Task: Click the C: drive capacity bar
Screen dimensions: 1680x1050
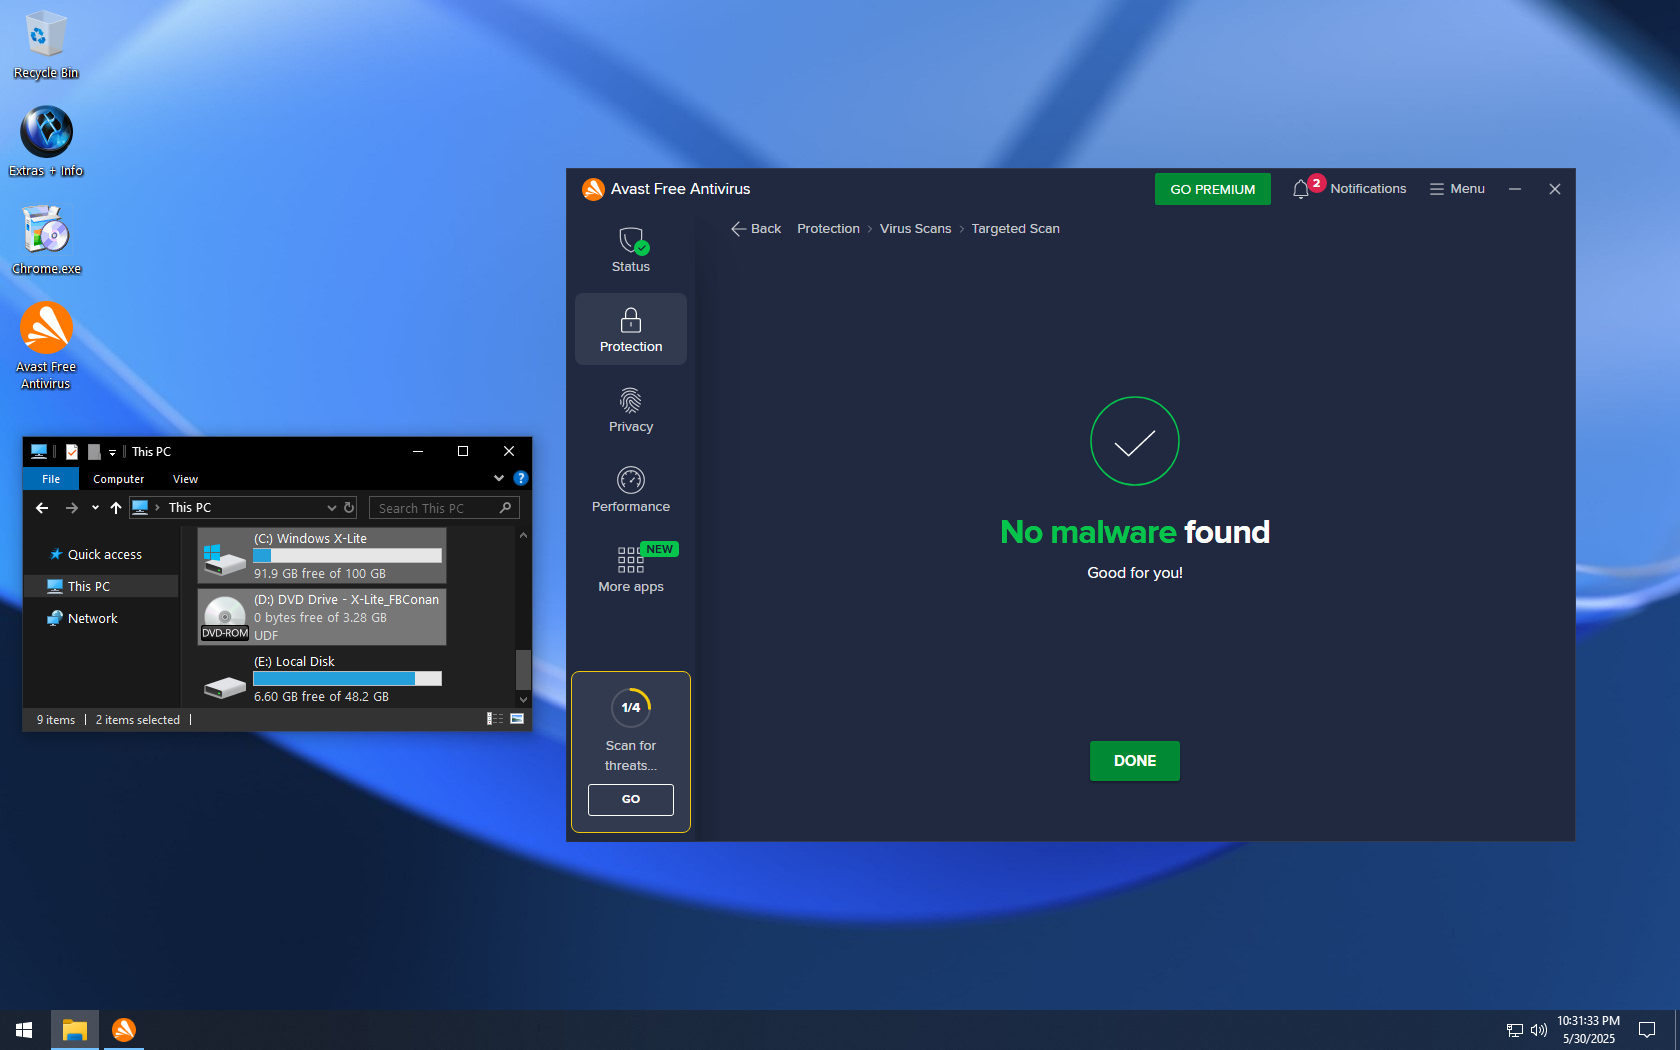Action: pyautogui.click(x=347, y=556)
